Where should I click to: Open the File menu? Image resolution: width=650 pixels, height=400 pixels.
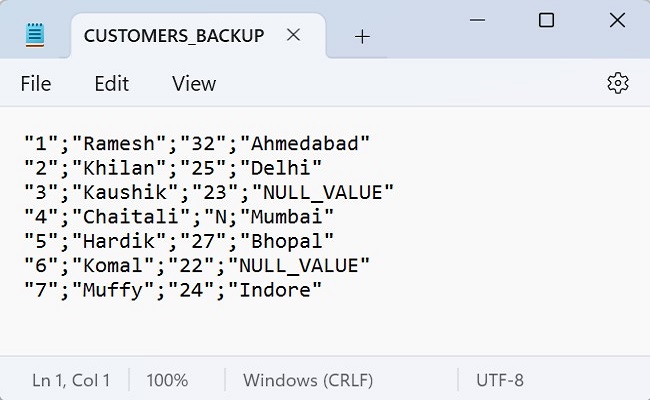click(x=36, y=84)
